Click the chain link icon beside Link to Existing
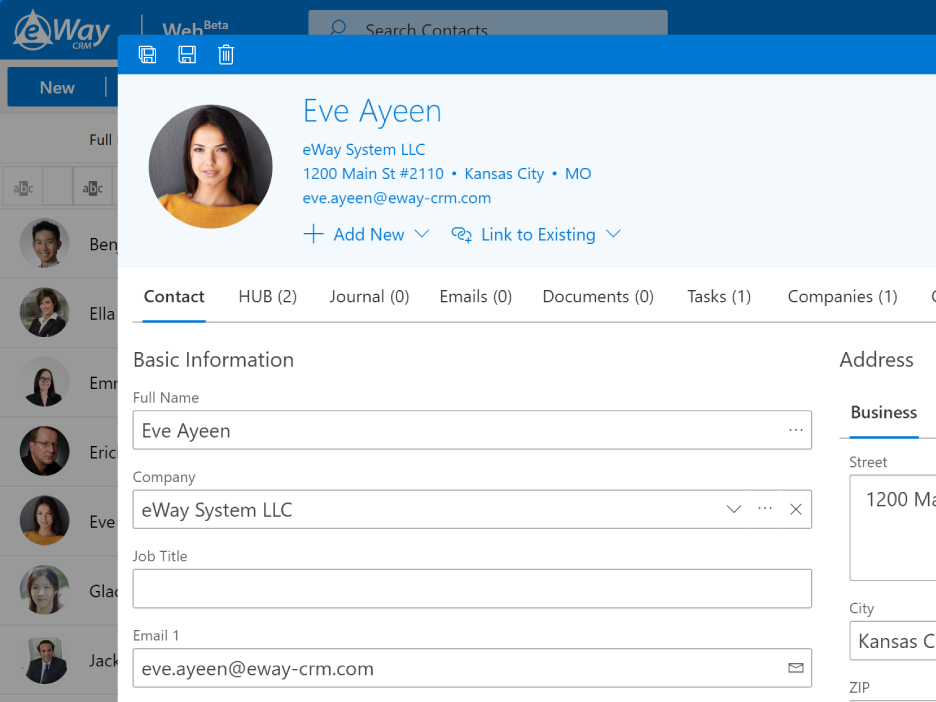This screenshot has width=936, height=702. pyautogui.click(x=461, y=234)
